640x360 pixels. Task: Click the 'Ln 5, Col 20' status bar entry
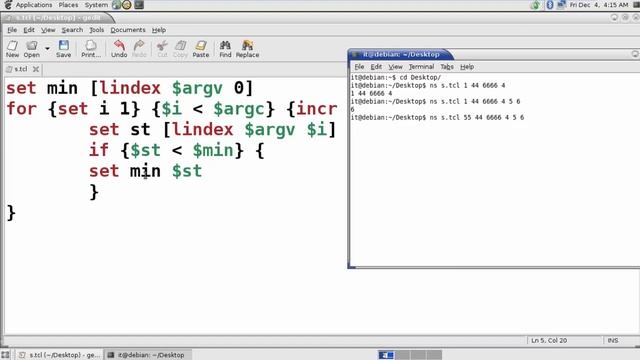(x=549, y=340)
